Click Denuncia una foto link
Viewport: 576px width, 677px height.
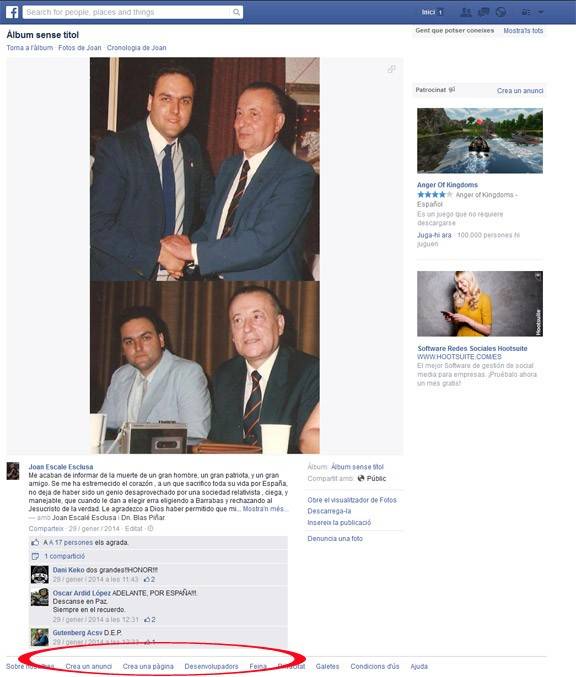click(x=335, y=538)
